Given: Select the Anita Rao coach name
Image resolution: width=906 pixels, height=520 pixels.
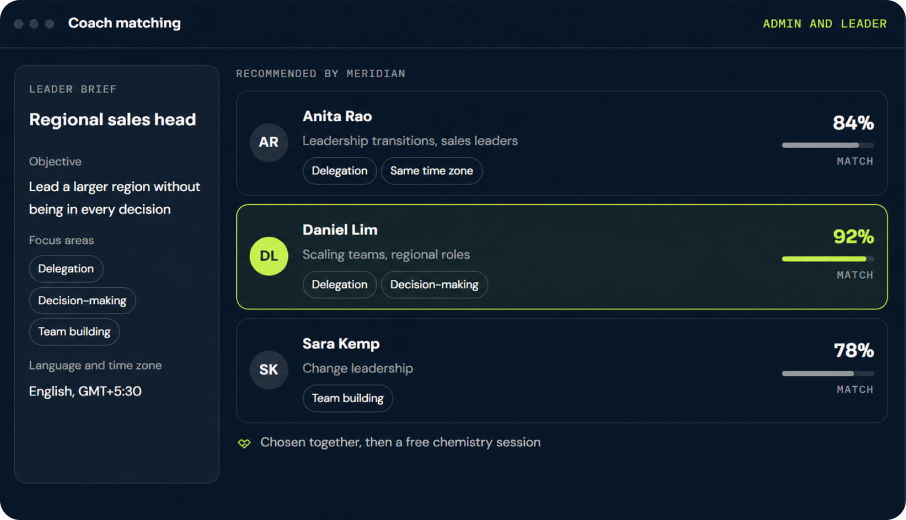Looking at the screenshot, I should point(337,116).
